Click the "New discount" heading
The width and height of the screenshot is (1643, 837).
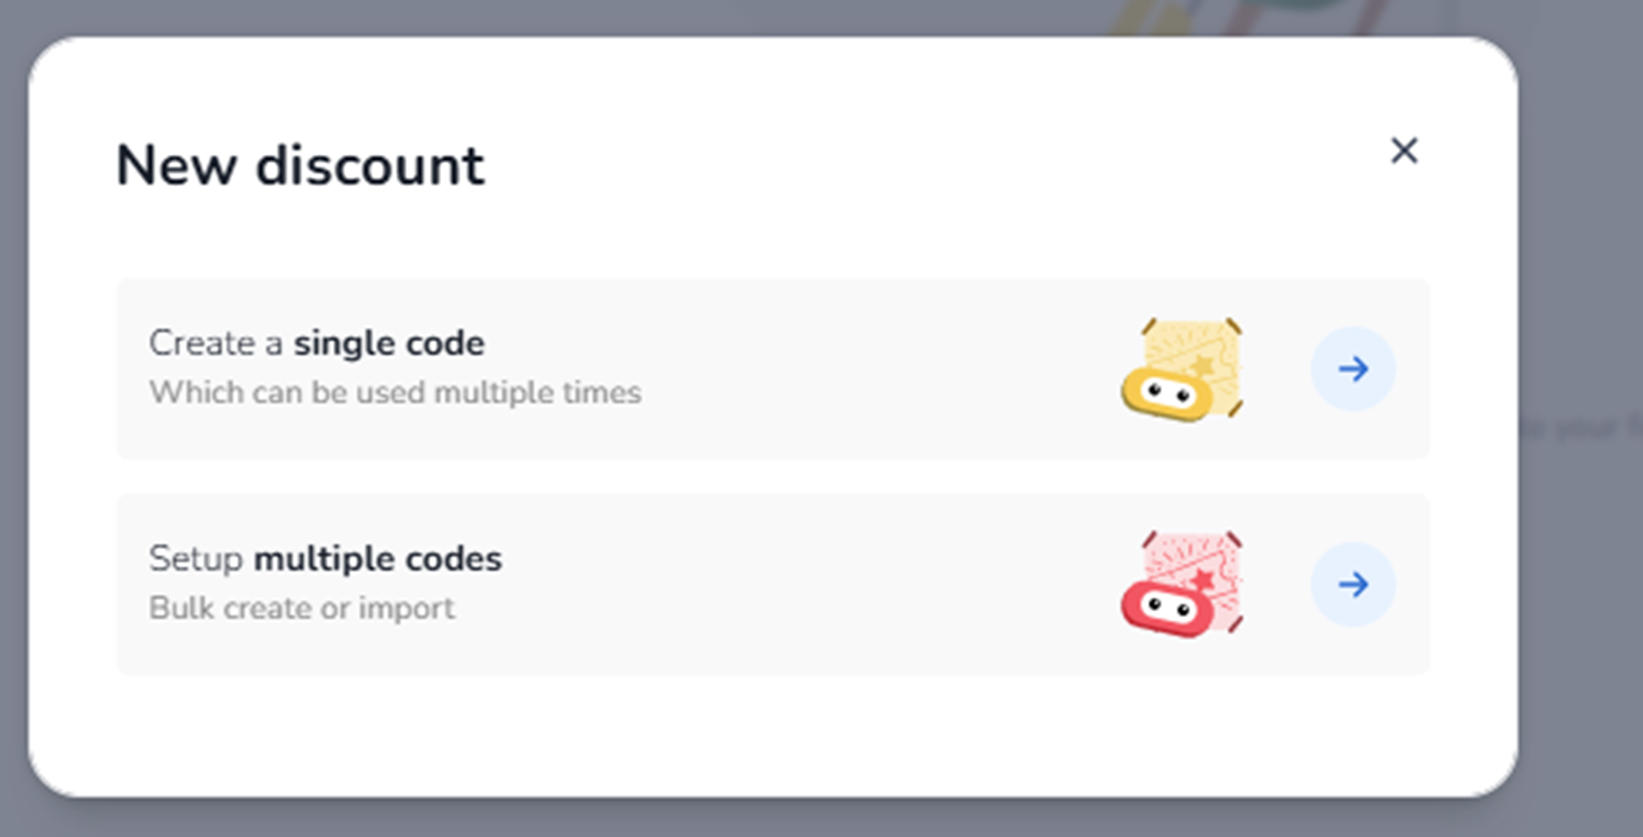[300, 165]
